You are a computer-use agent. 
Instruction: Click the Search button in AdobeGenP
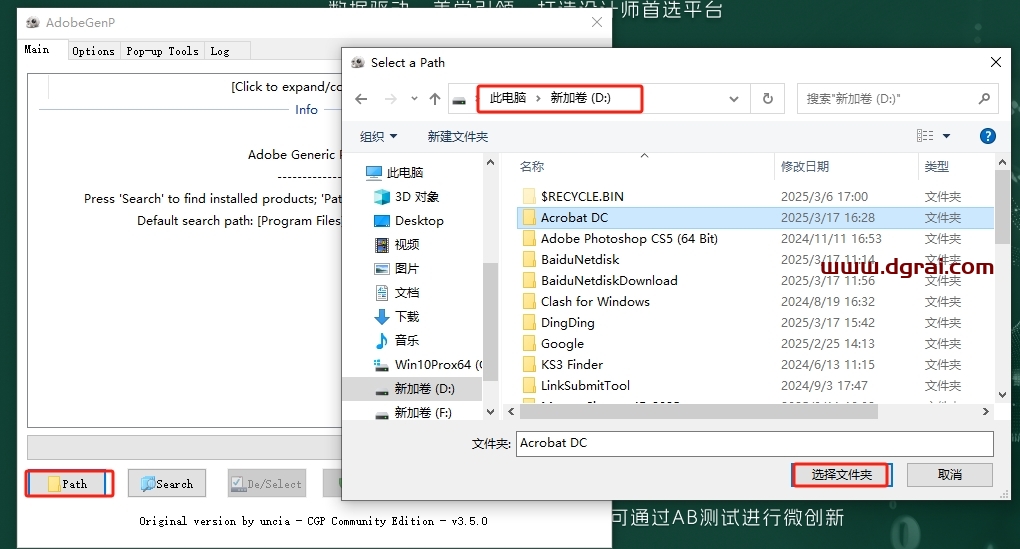[x=167, y=483]
